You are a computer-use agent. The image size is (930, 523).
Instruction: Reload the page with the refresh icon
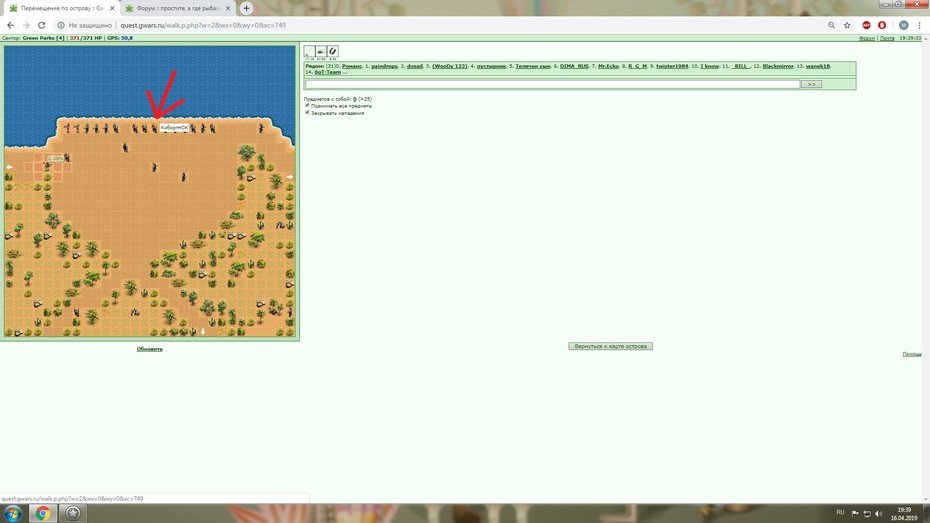pyautogui.click(x=42, y=25)
